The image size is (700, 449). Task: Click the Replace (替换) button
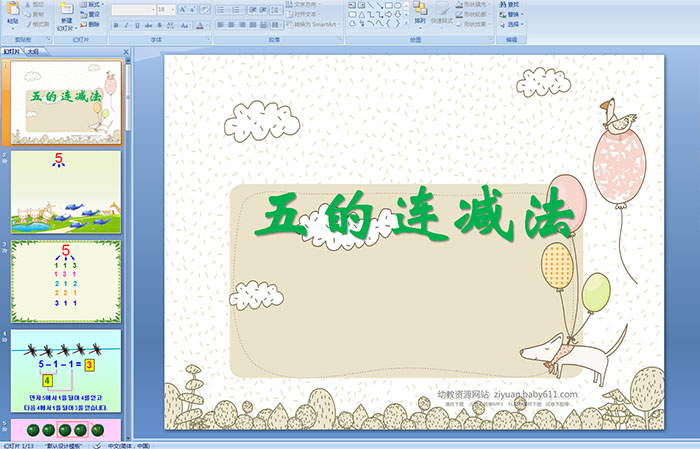point(512,14)
